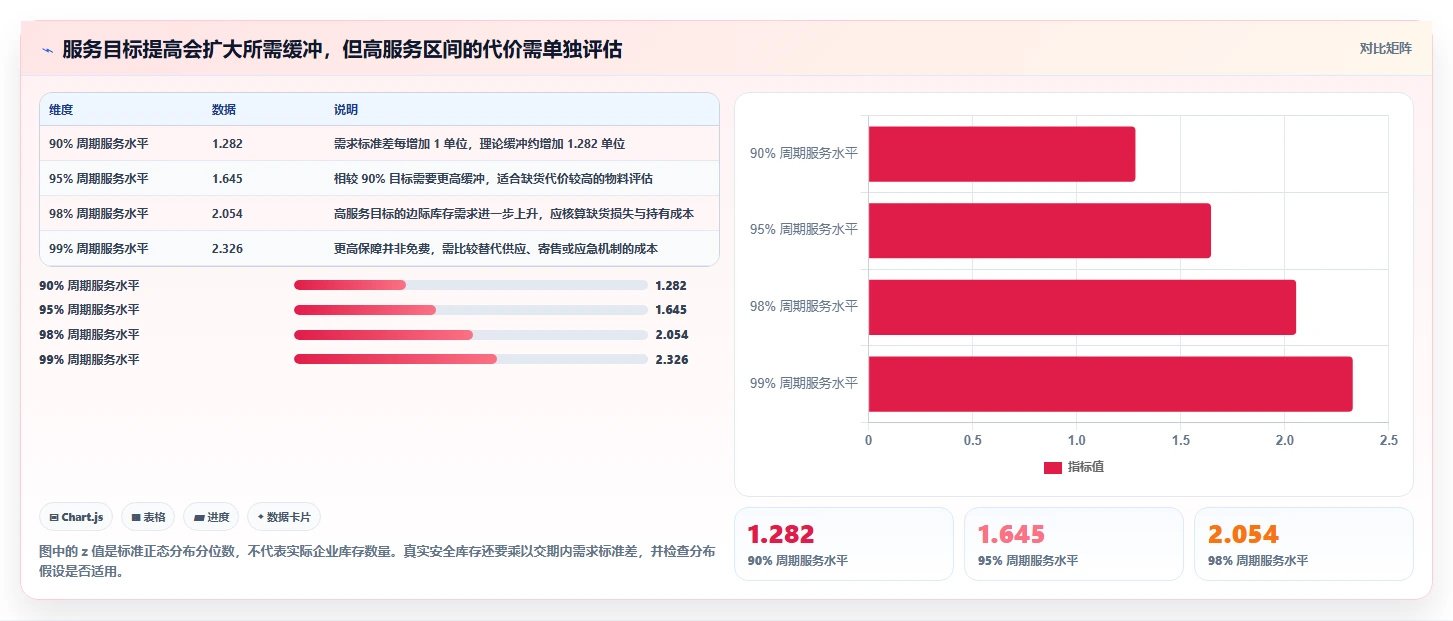Viewport: 1453px width, 621px height.
Task: Click progress value 2.326 at row end
Action: pyautogui.click(x=672, y=359)
